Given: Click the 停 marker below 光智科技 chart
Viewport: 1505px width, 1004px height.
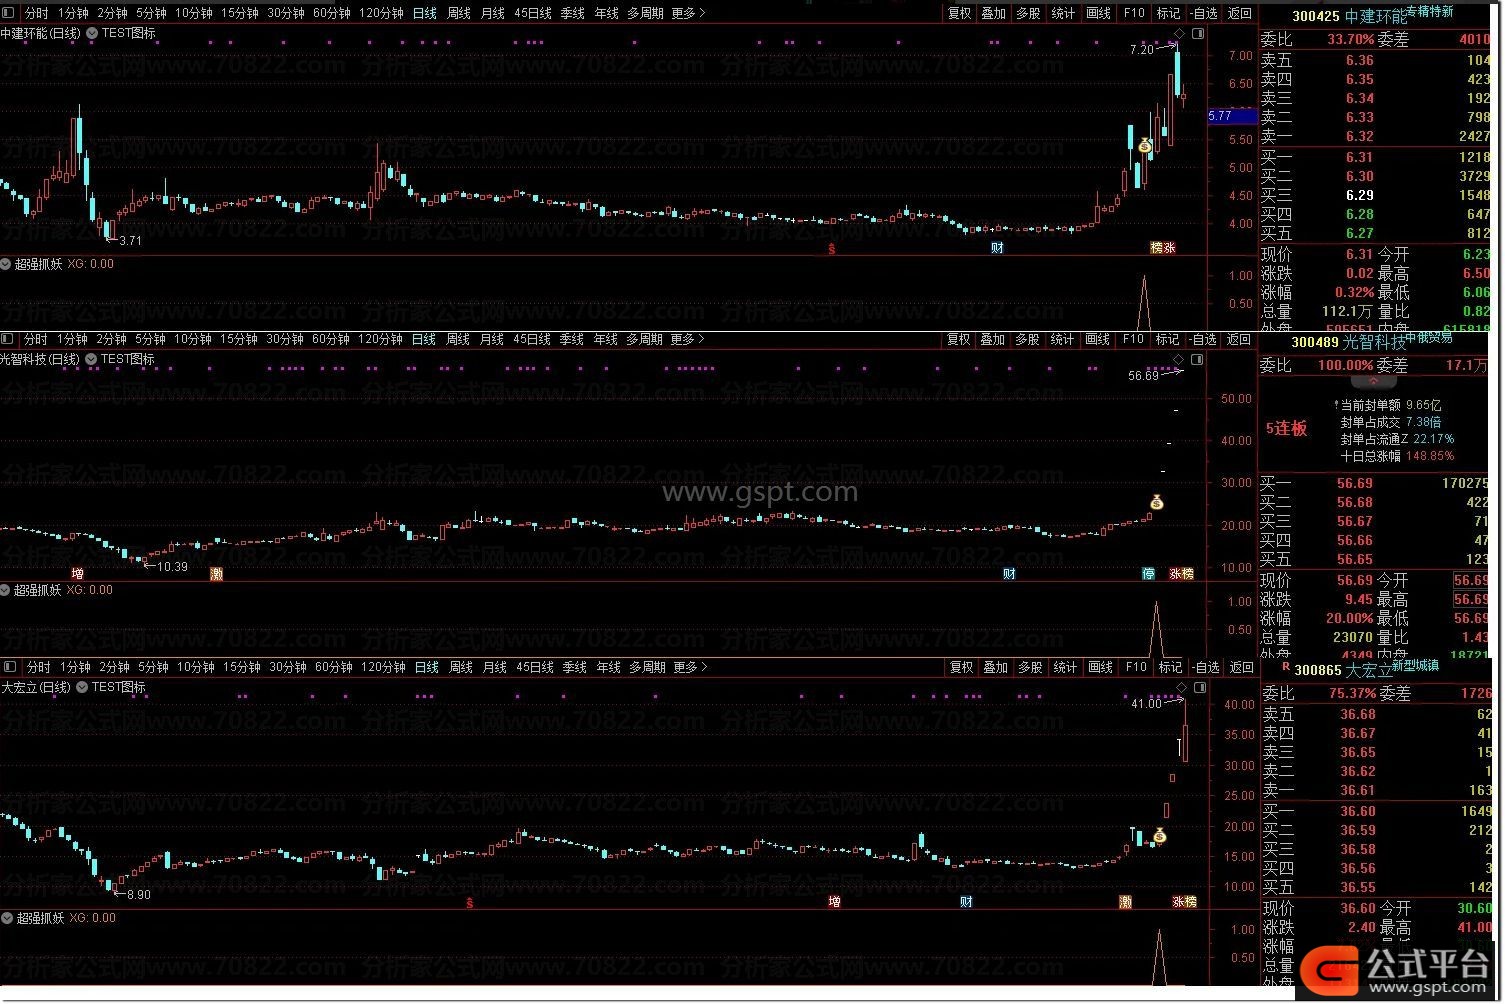Looking at the screenshot, I should (1149, 574).
